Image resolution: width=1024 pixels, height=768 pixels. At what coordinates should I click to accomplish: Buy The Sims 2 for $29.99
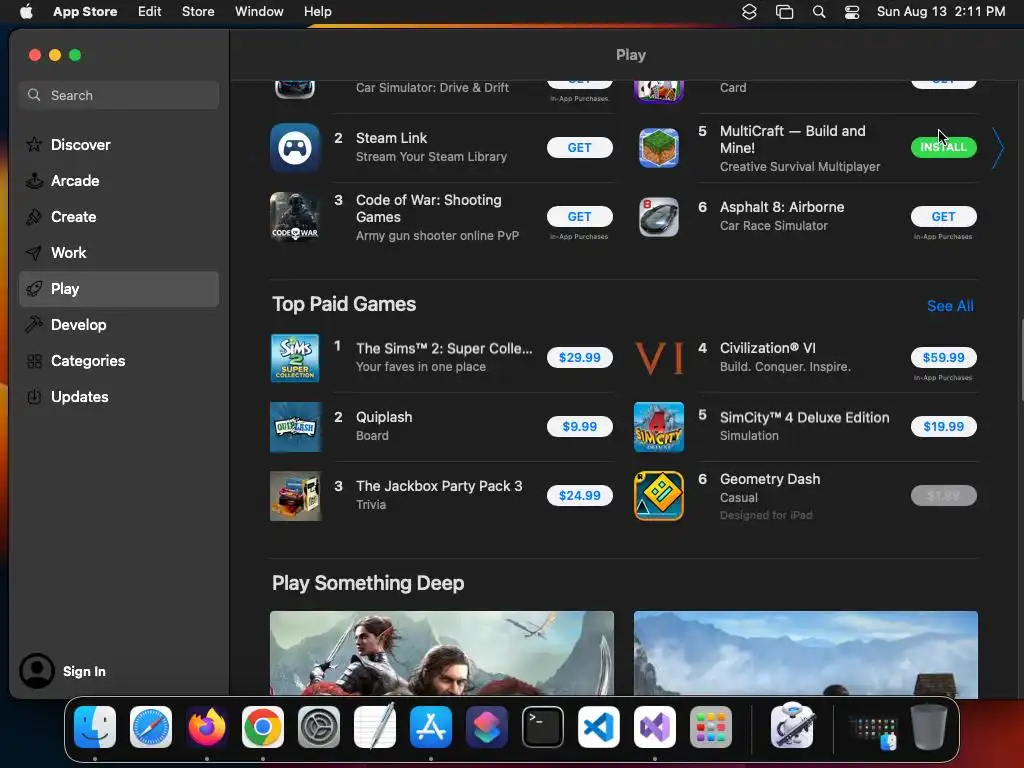(579, 357)
